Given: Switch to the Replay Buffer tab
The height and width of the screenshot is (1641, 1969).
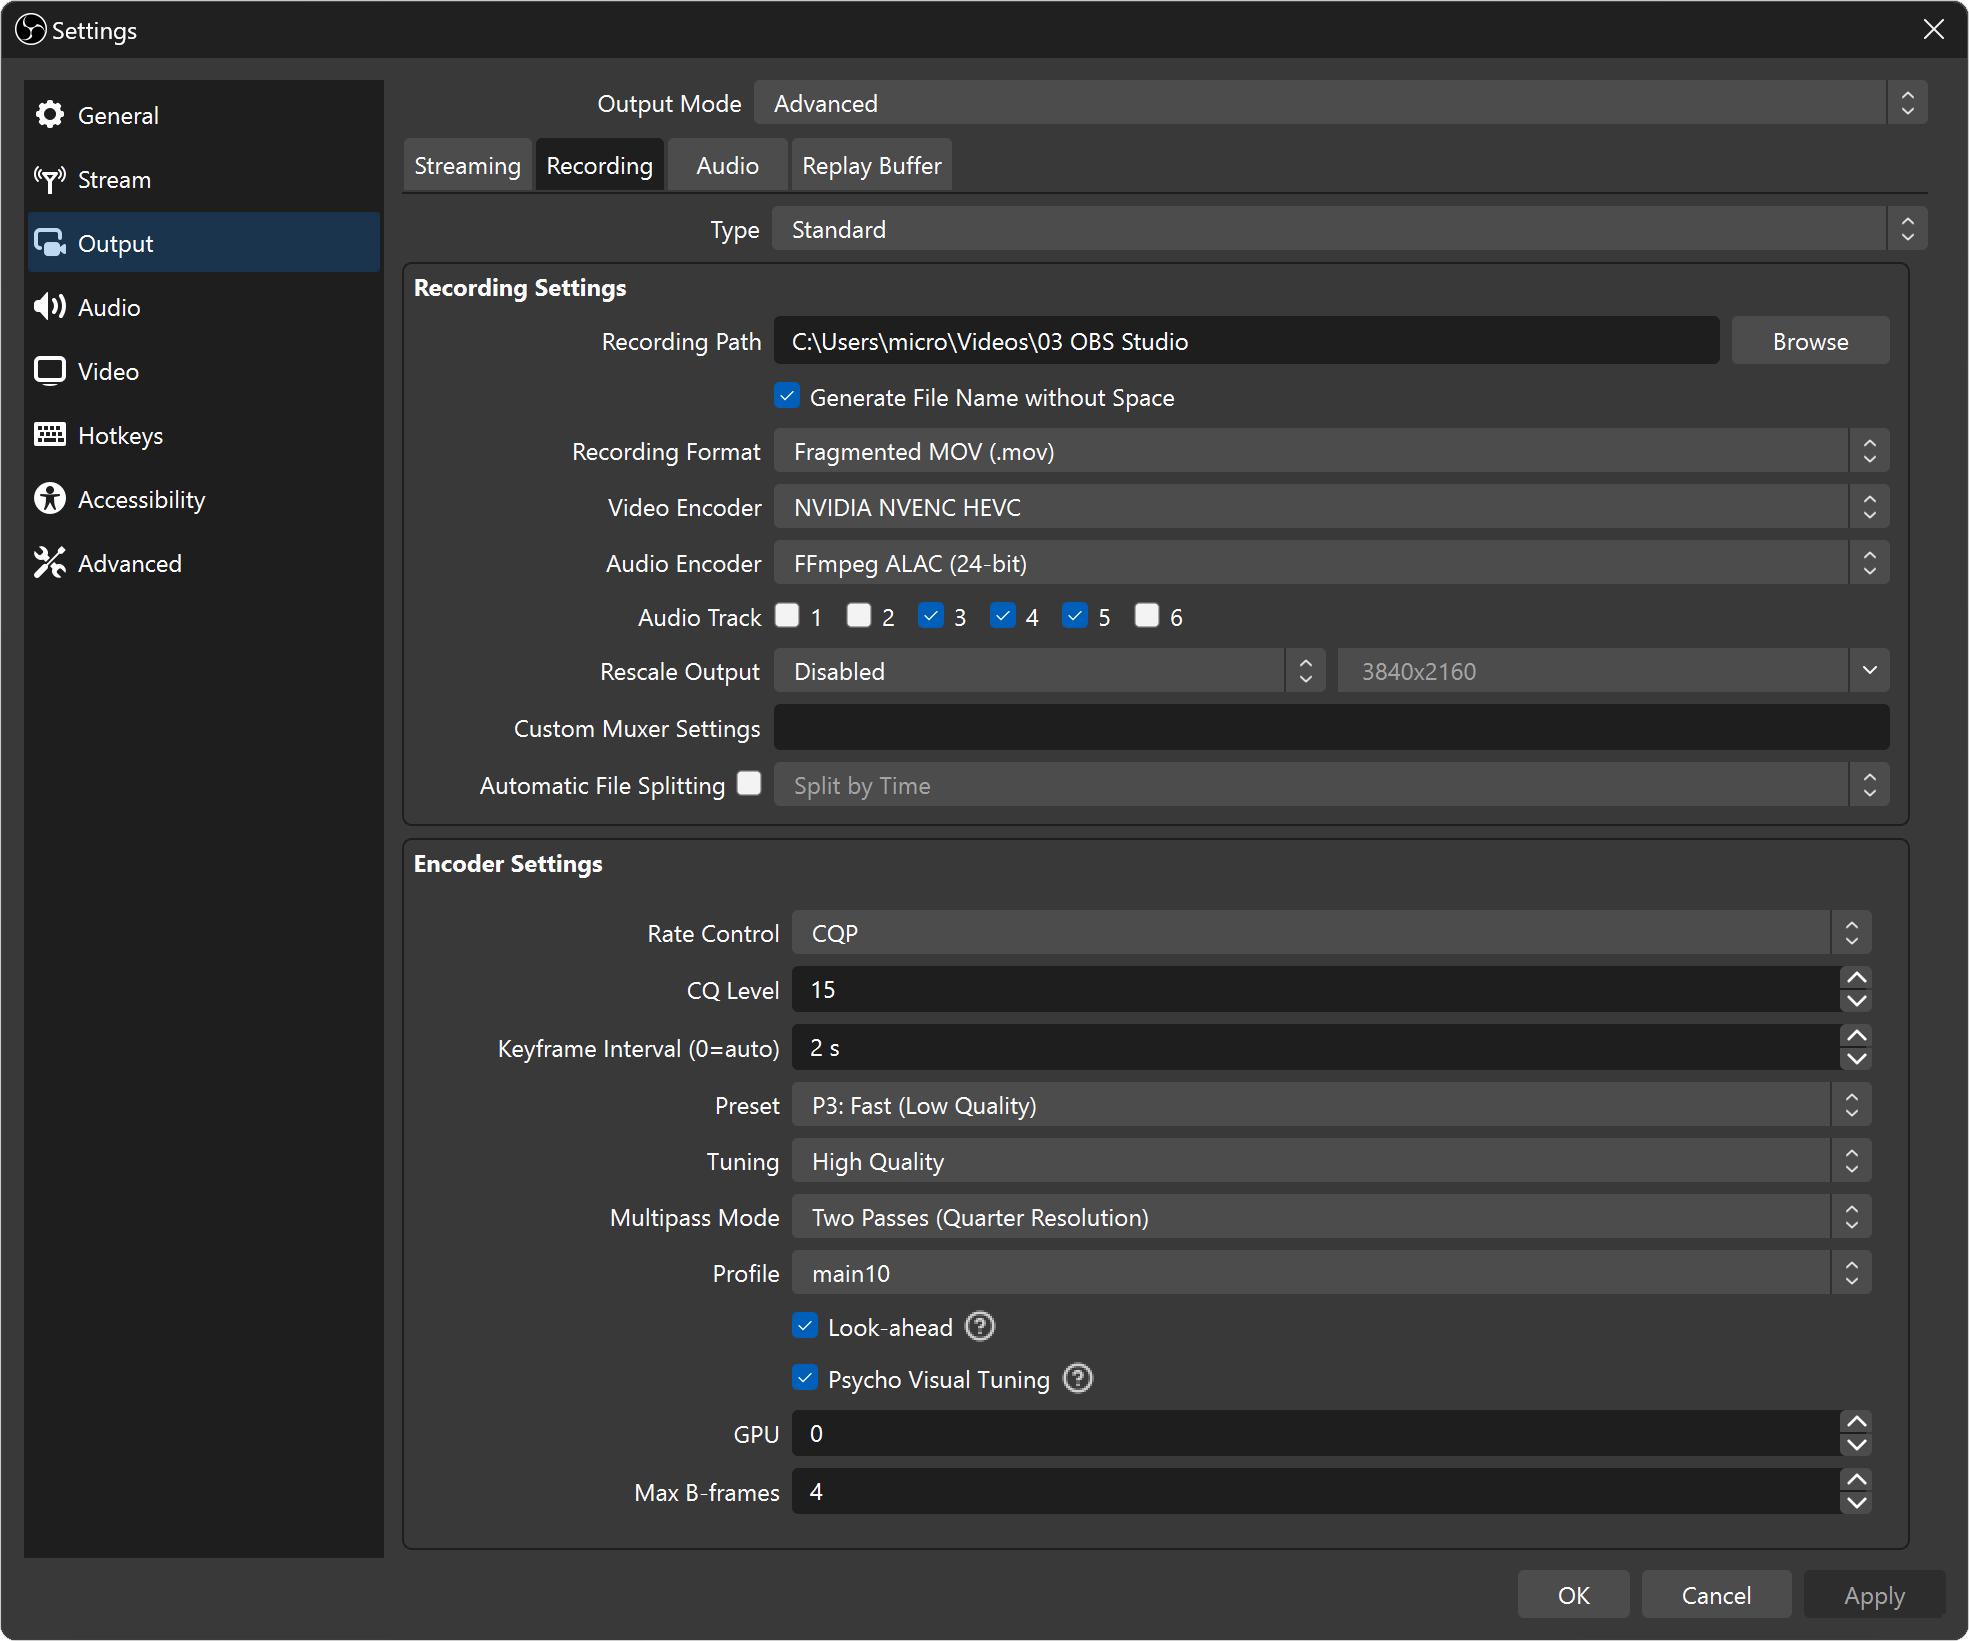Looking at the screenshot, I should click(871, 165).
